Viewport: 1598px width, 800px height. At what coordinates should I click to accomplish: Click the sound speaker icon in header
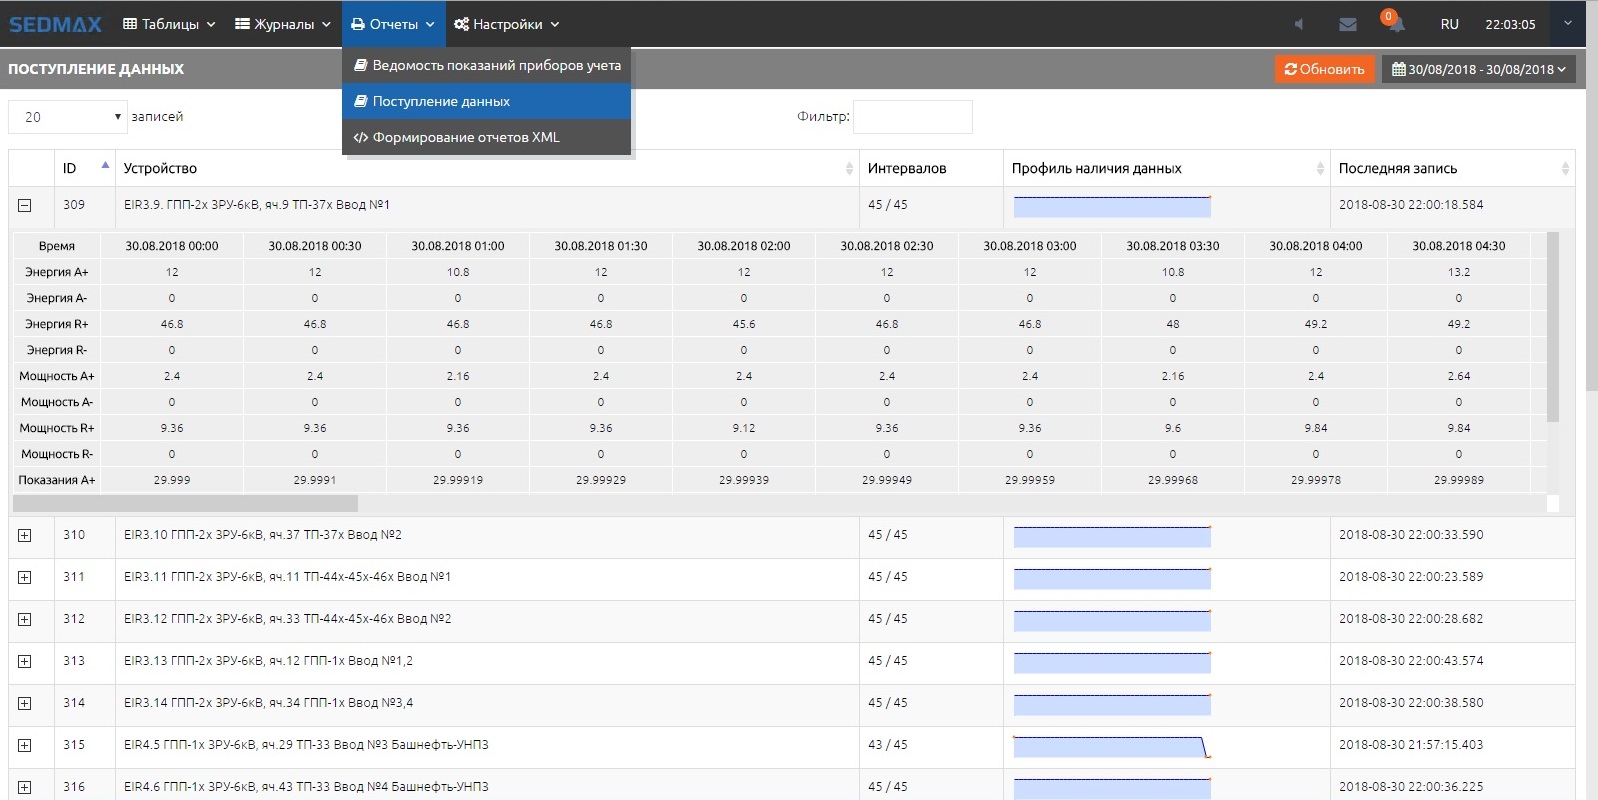pos(1298,24)
